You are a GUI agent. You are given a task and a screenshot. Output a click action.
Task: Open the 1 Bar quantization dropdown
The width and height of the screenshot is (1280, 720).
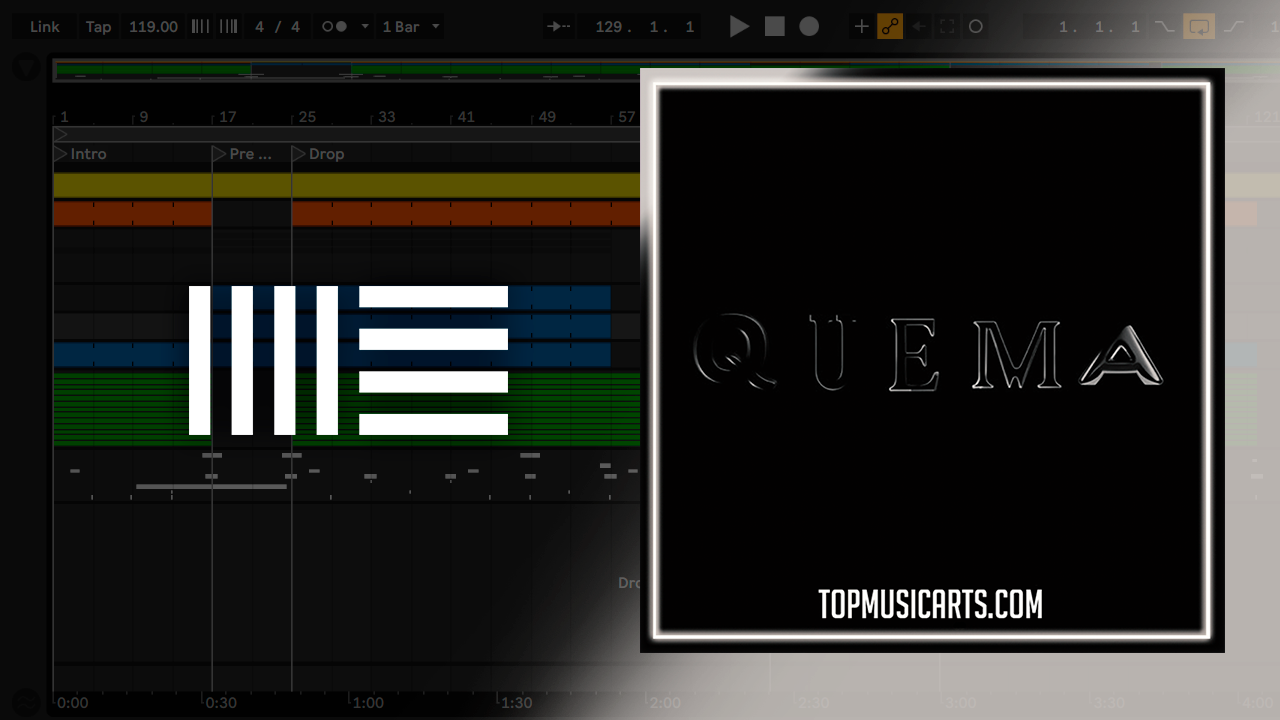point(411,27)
